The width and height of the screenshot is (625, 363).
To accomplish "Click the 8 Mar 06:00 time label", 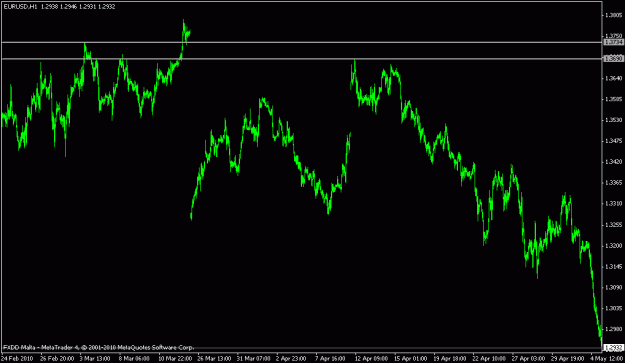I will [x=134, y=358].
